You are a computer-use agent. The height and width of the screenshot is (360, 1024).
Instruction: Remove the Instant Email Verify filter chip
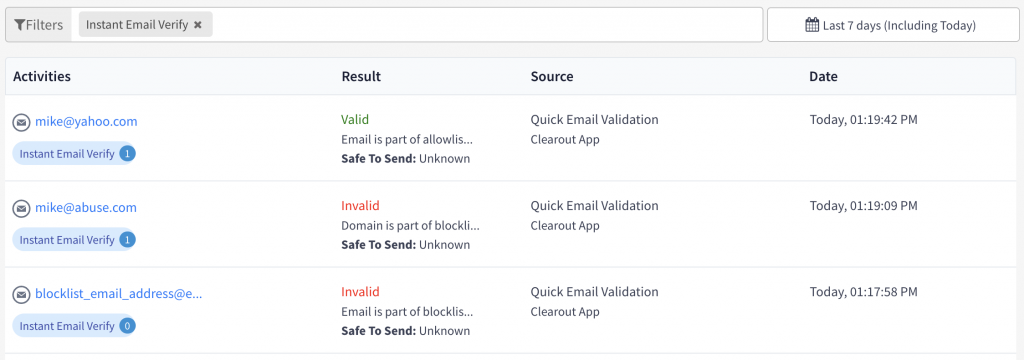198,25
